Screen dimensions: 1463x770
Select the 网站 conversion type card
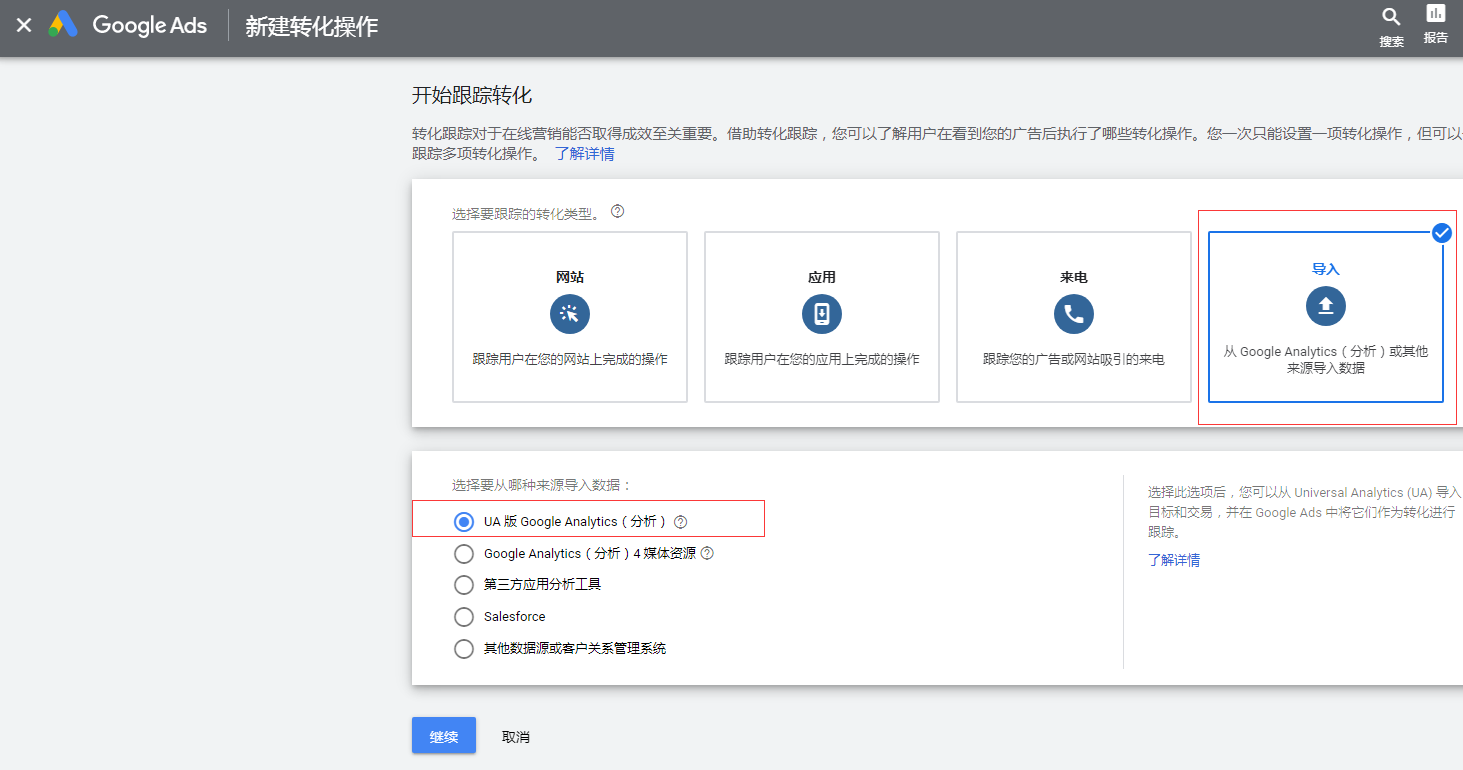coord(570,317)
